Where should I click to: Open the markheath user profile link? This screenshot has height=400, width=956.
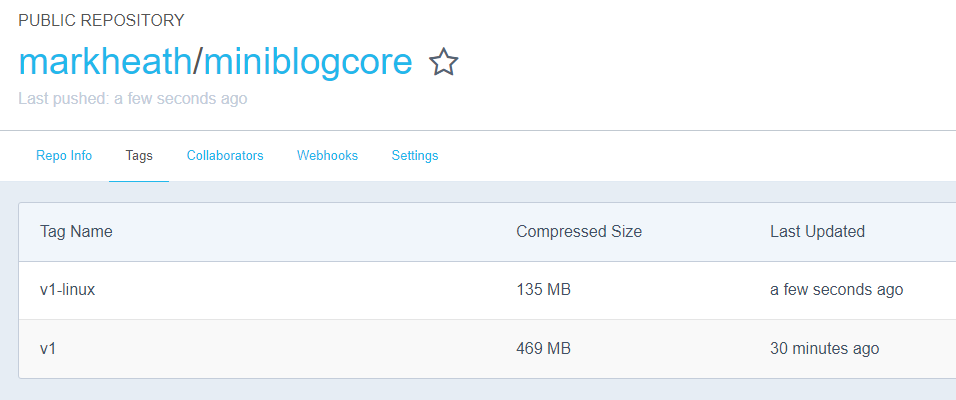[x=104, y=62]
